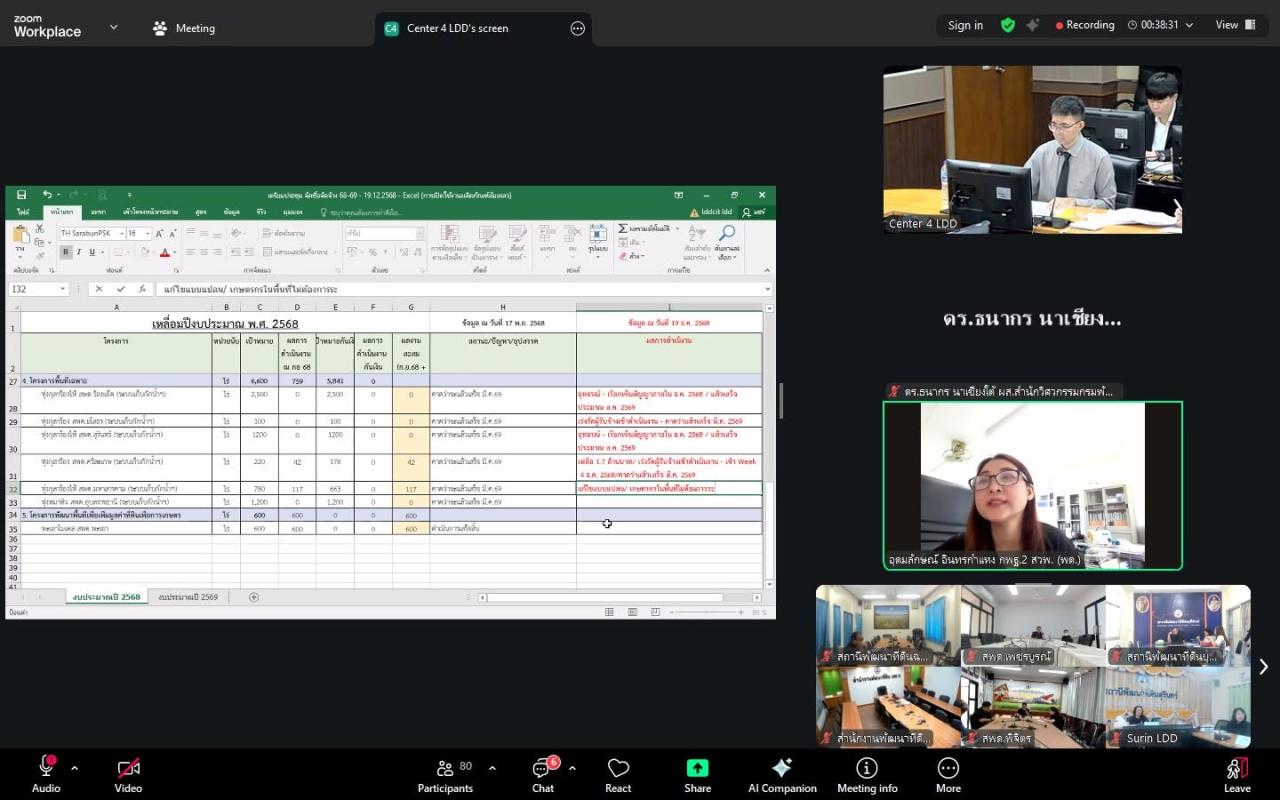Click Excel horizontal scrollbar
This screenshot has height=800, width=1280.
(x=618, y=597)
